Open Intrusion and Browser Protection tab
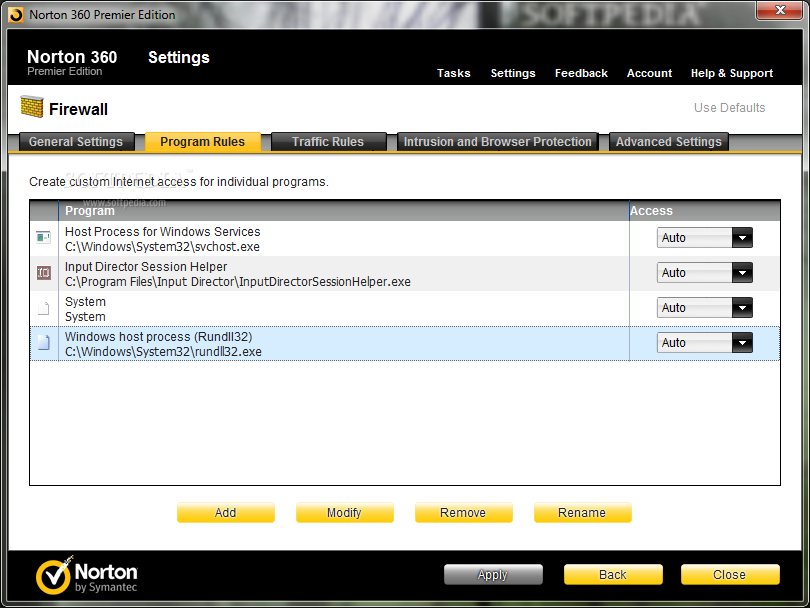The image size is (810, 608). (x=497, y=142)
